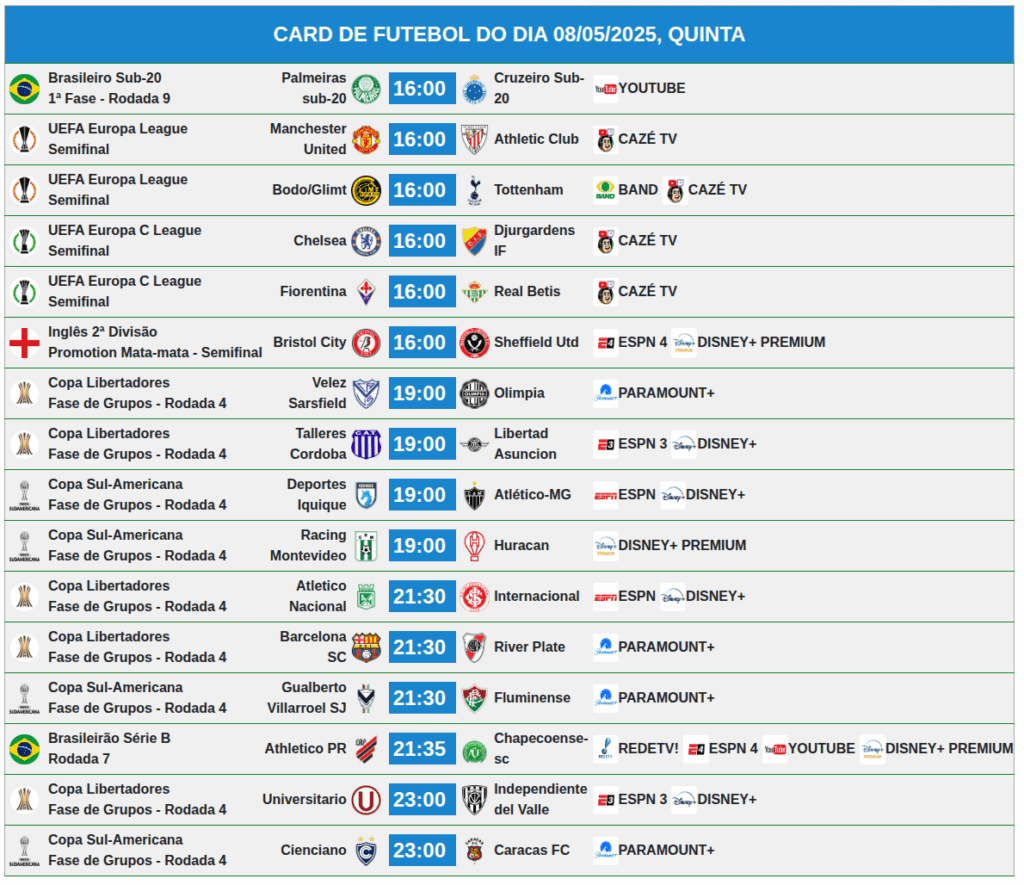Open the Atlético-MG team link
Screen dimensions: 1024x885
click(532, 495)
